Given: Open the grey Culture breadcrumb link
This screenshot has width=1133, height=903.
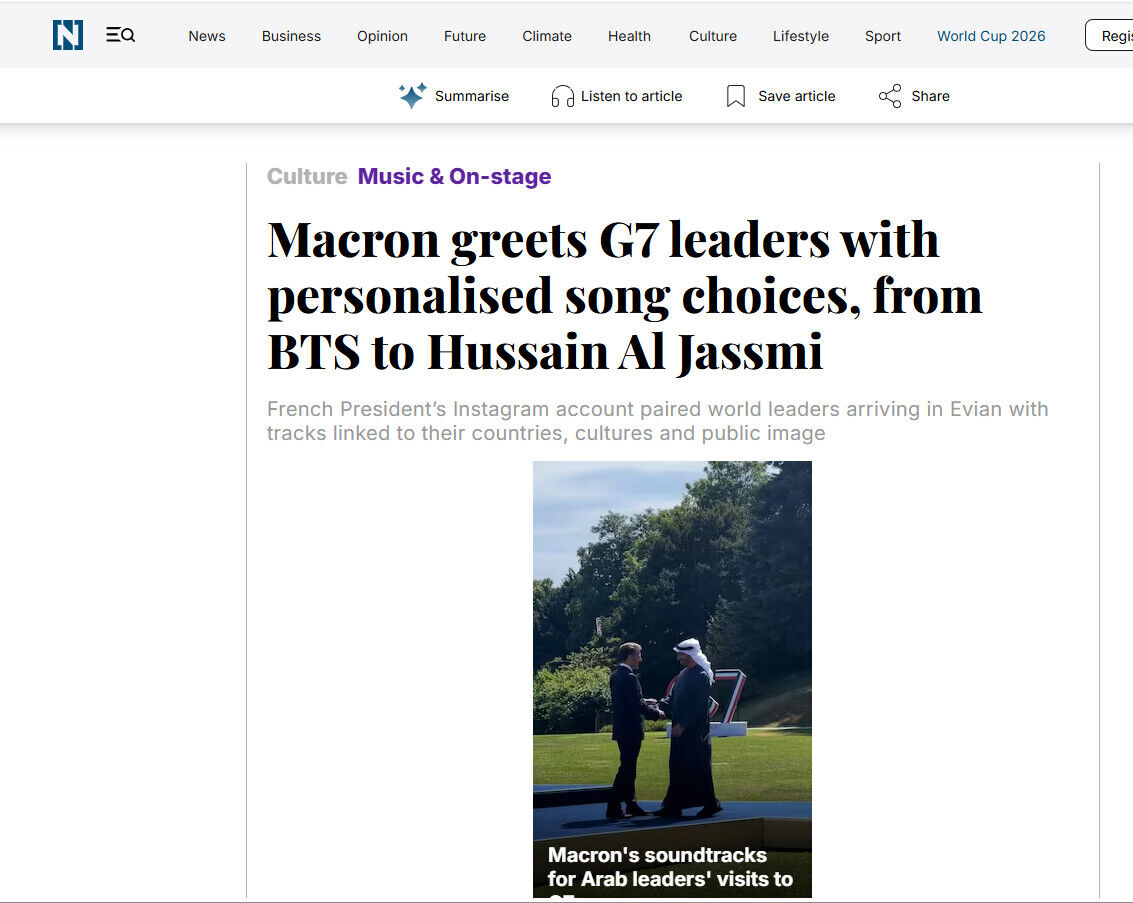Looking at the screenshot, I should [x=307, y=176].
